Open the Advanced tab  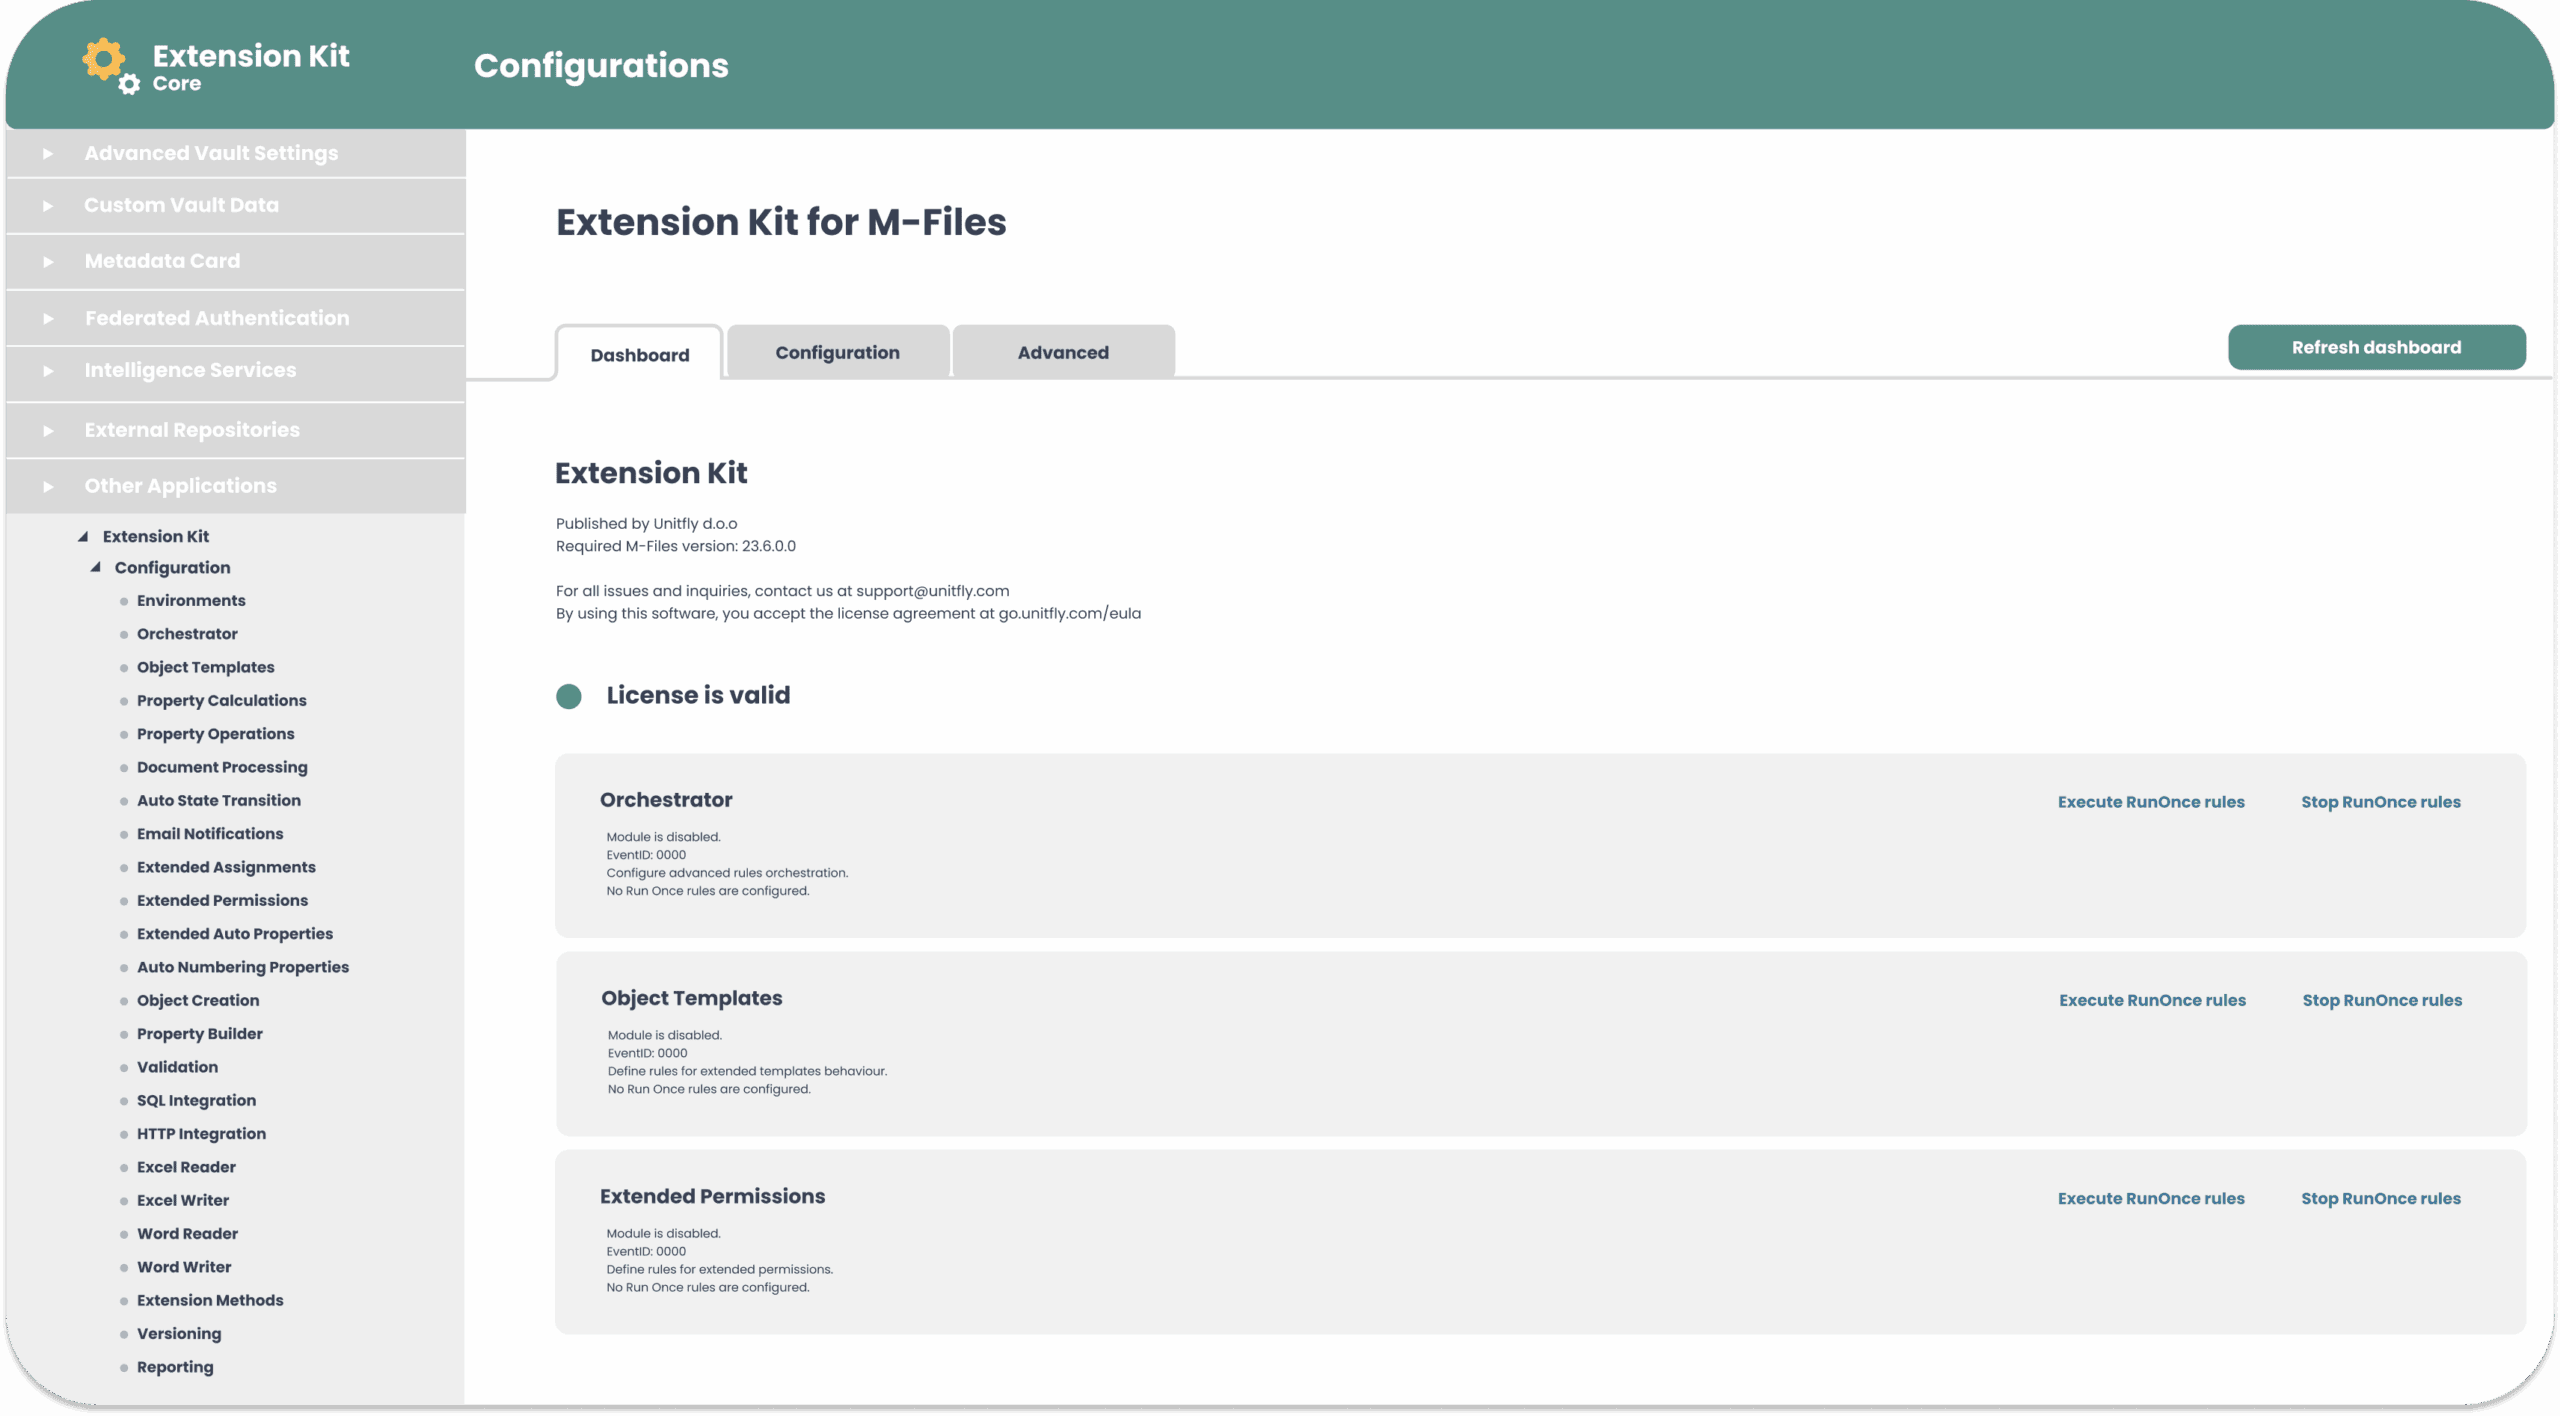(x=1063, y=353)
